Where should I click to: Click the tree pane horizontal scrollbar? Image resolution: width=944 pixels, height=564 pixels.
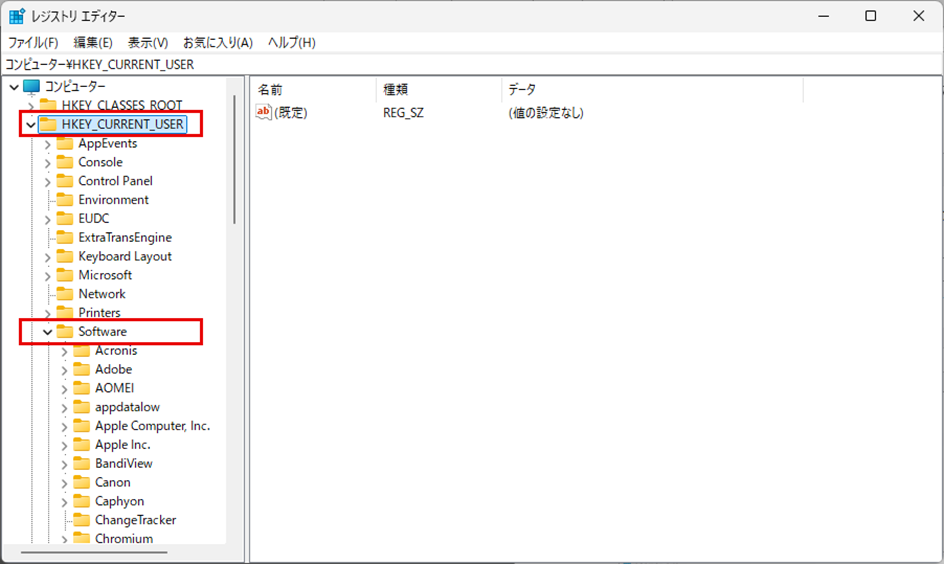coord(94,551)
